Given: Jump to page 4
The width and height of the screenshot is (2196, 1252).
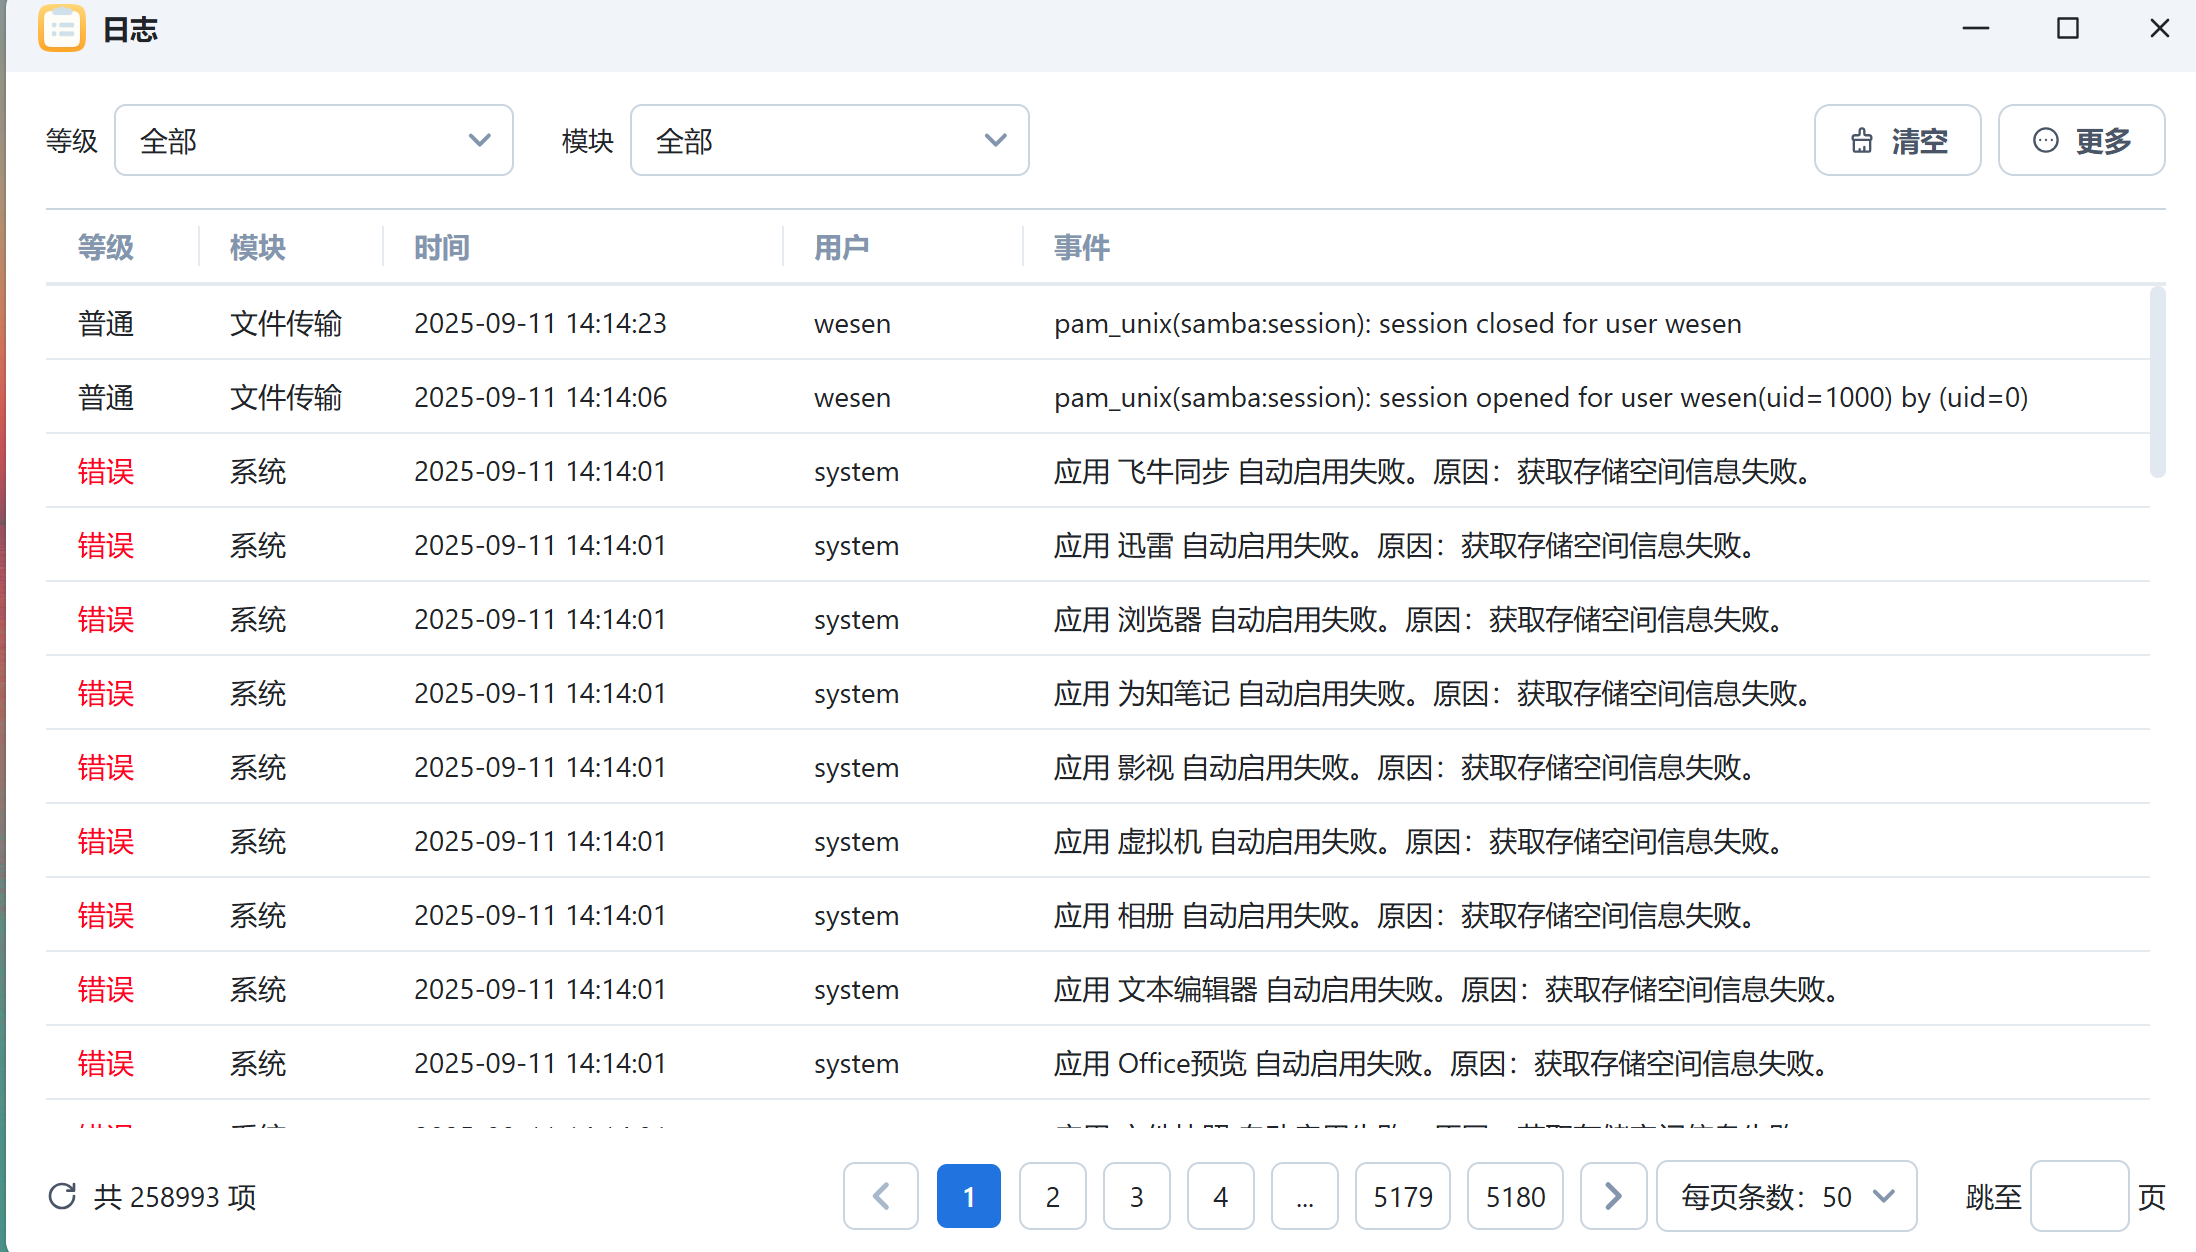Looking at the screenshot, I should click(x=1221, y=1196).
